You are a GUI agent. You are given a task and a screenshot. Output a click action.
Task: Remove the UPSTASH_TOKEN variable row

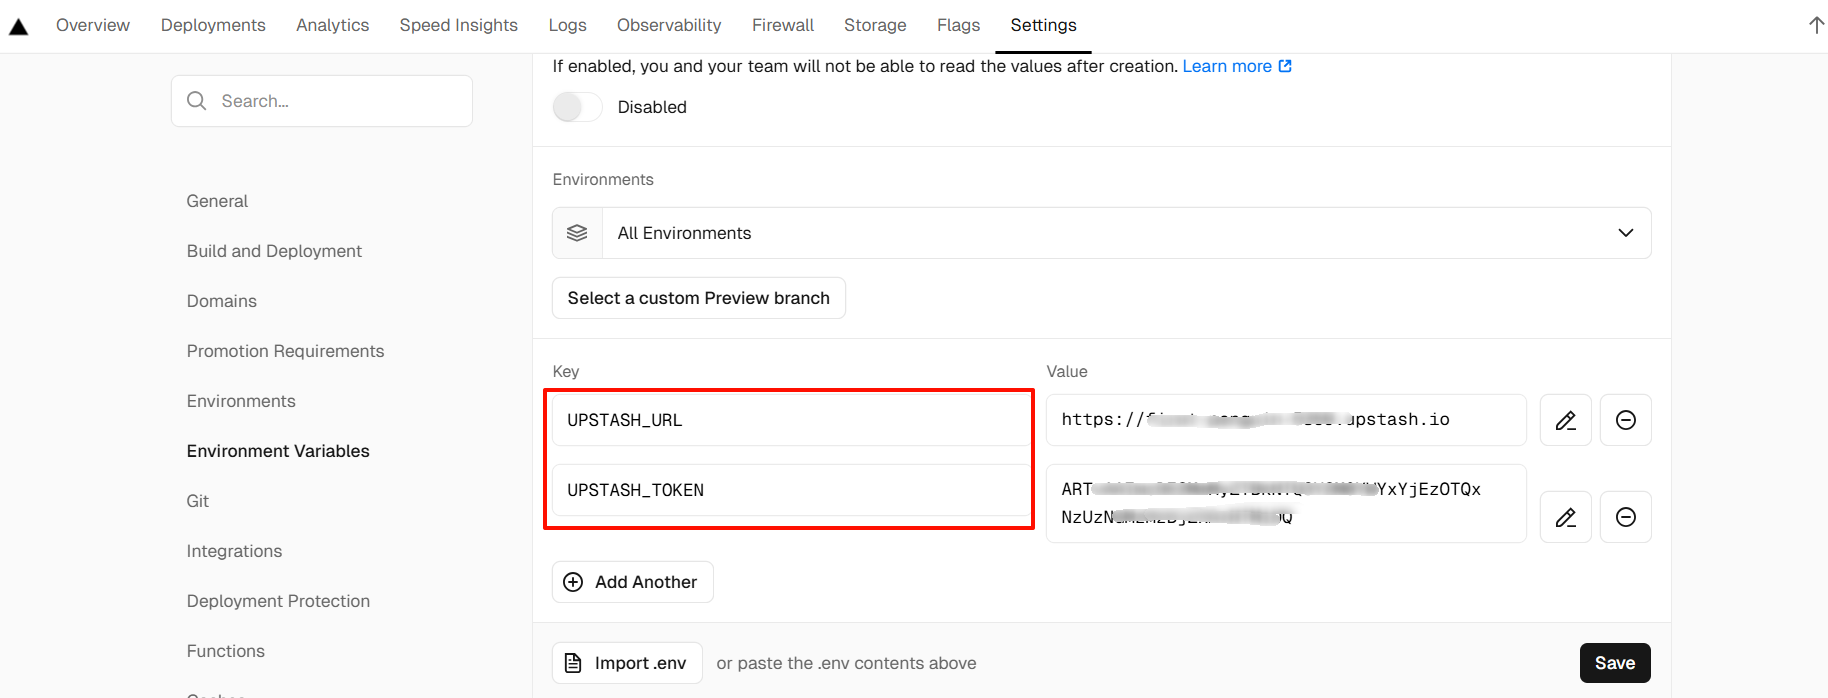[1625, 517]
